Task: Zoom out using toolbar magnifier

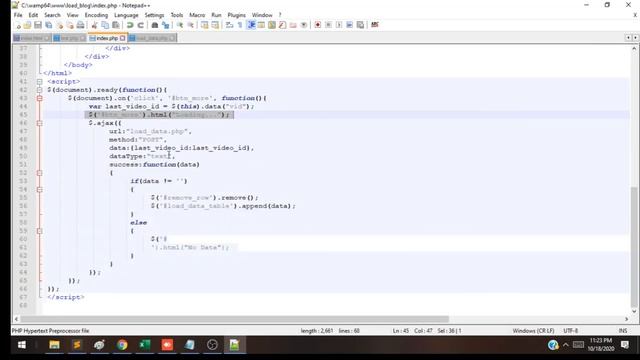Action: tap(190, 25)
